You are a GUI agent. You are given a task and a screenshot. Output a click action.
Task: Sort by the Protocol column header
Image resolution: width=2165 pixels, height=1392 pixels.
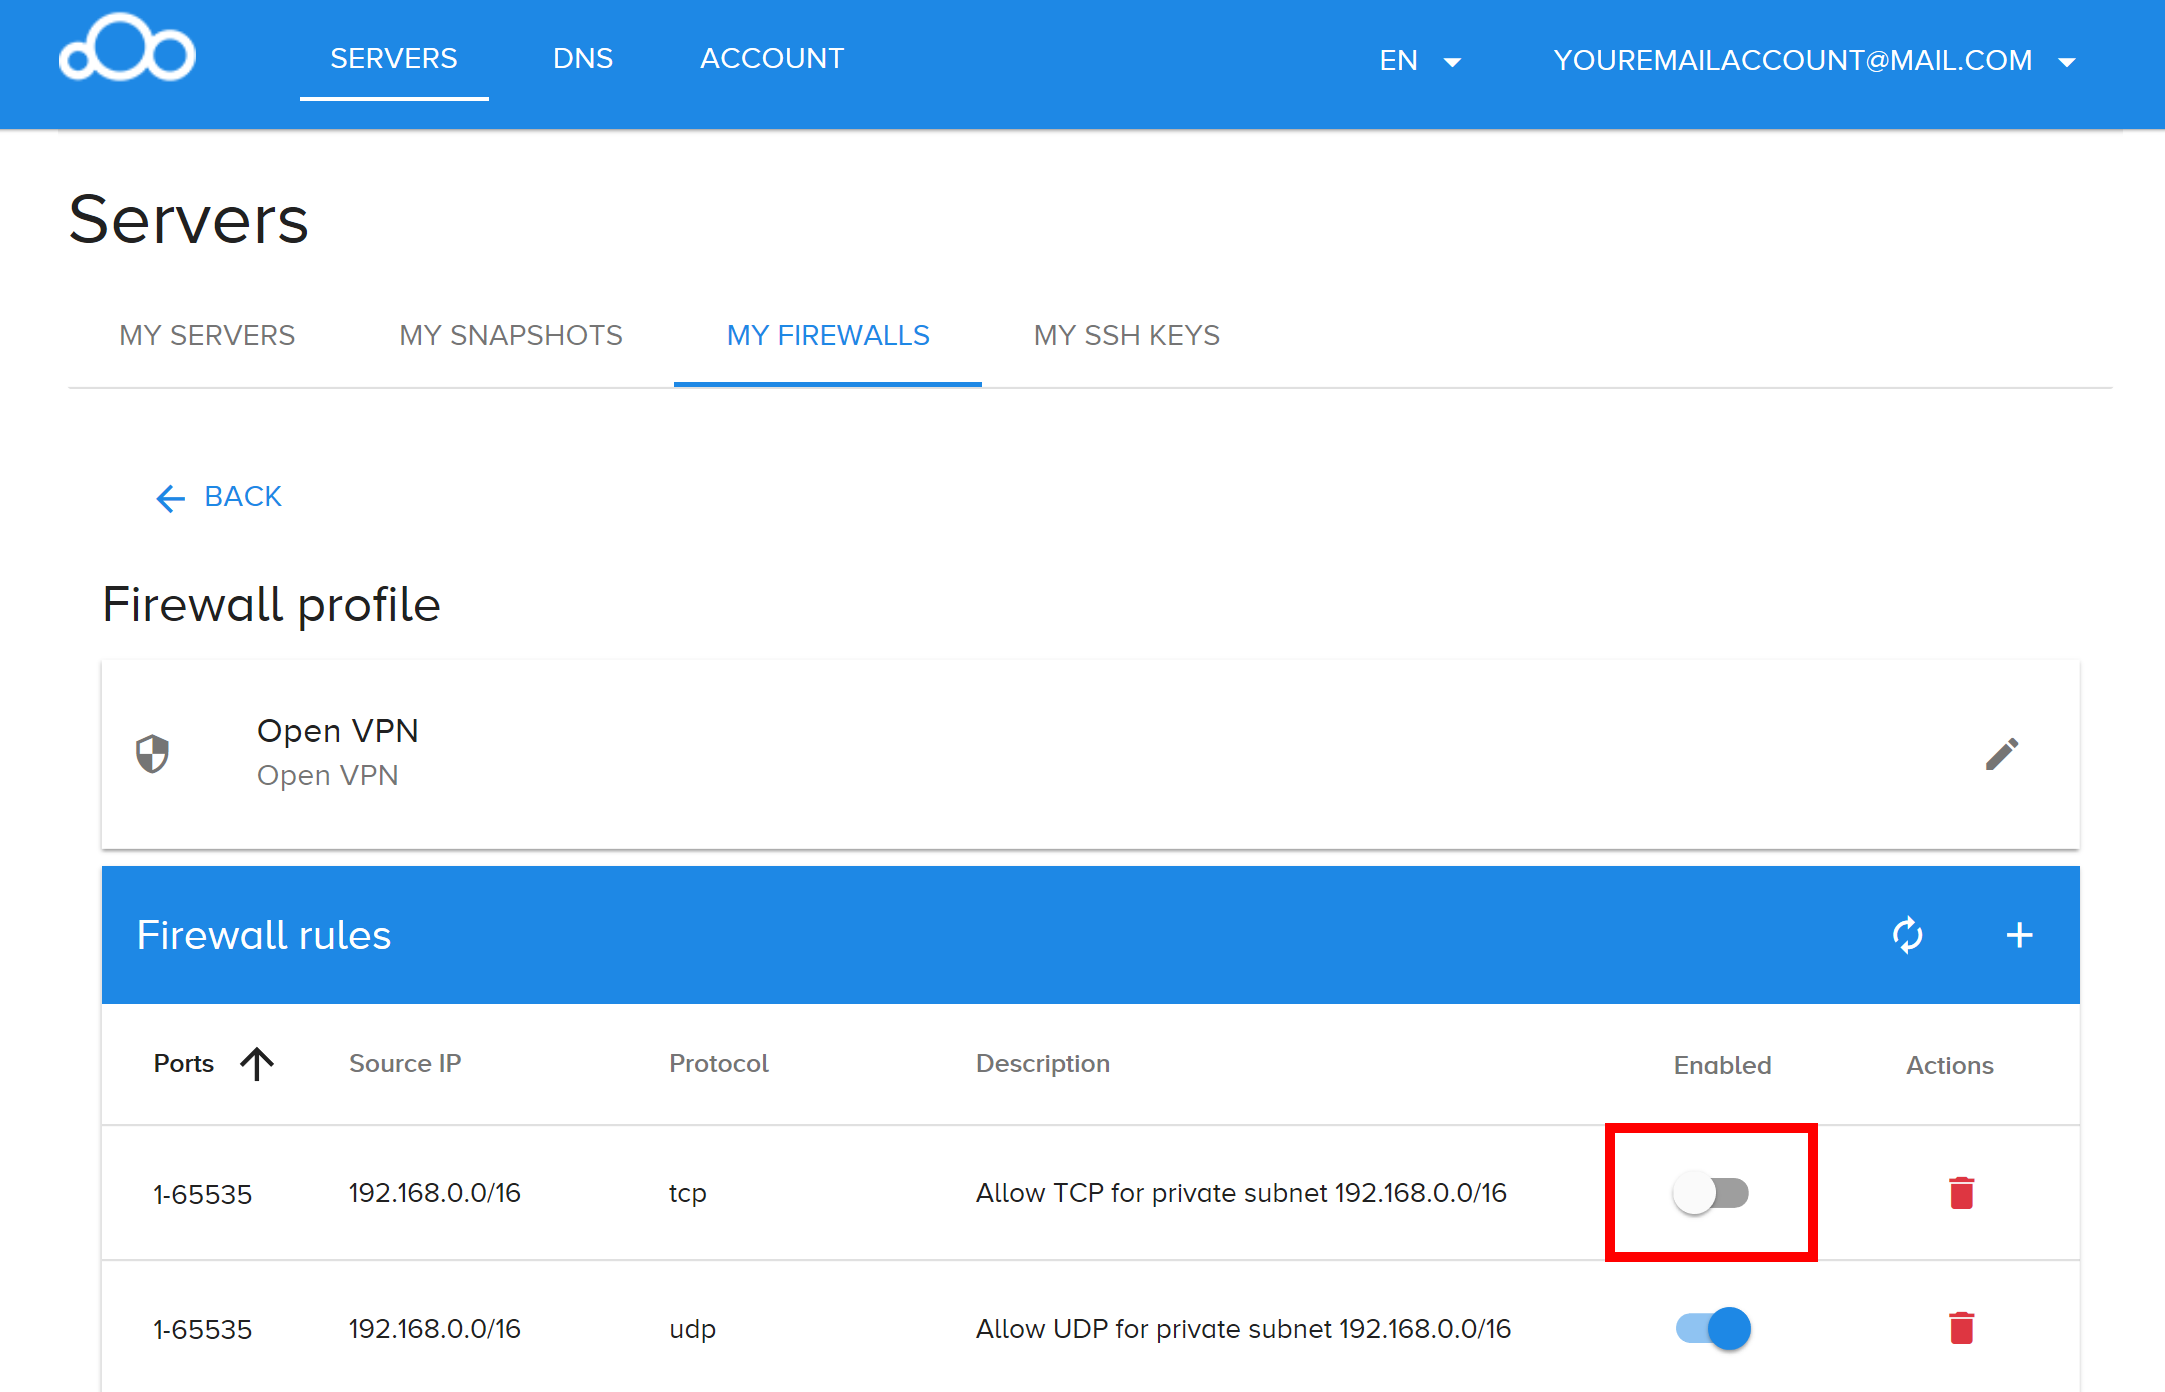click(x=719, y=1064)
